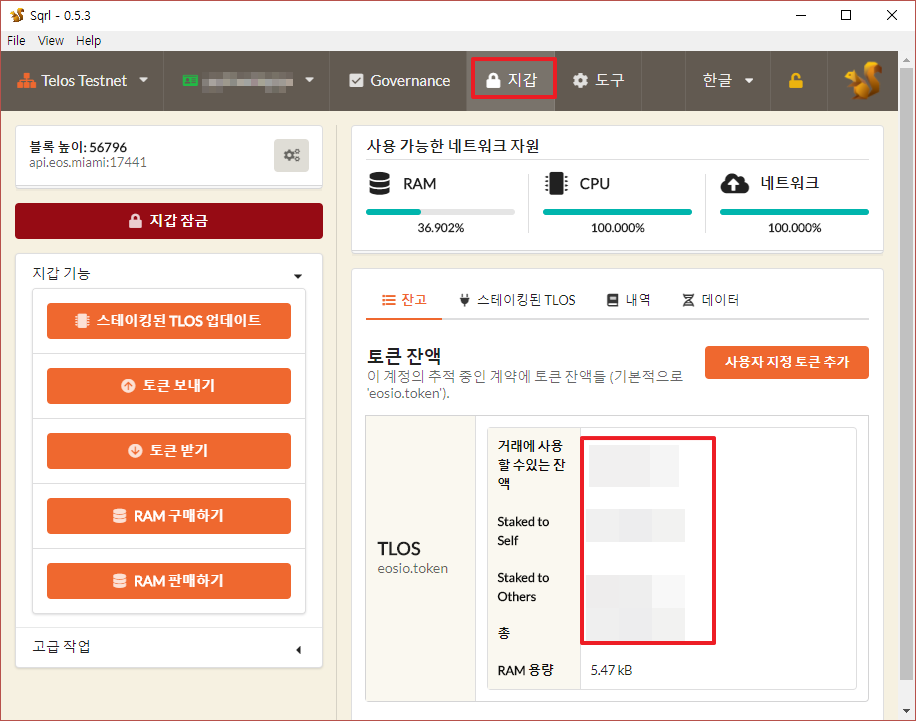Click the 5.47 kB RAM value
This screenshot has height=721, width=916.
(x=611, y=670)
